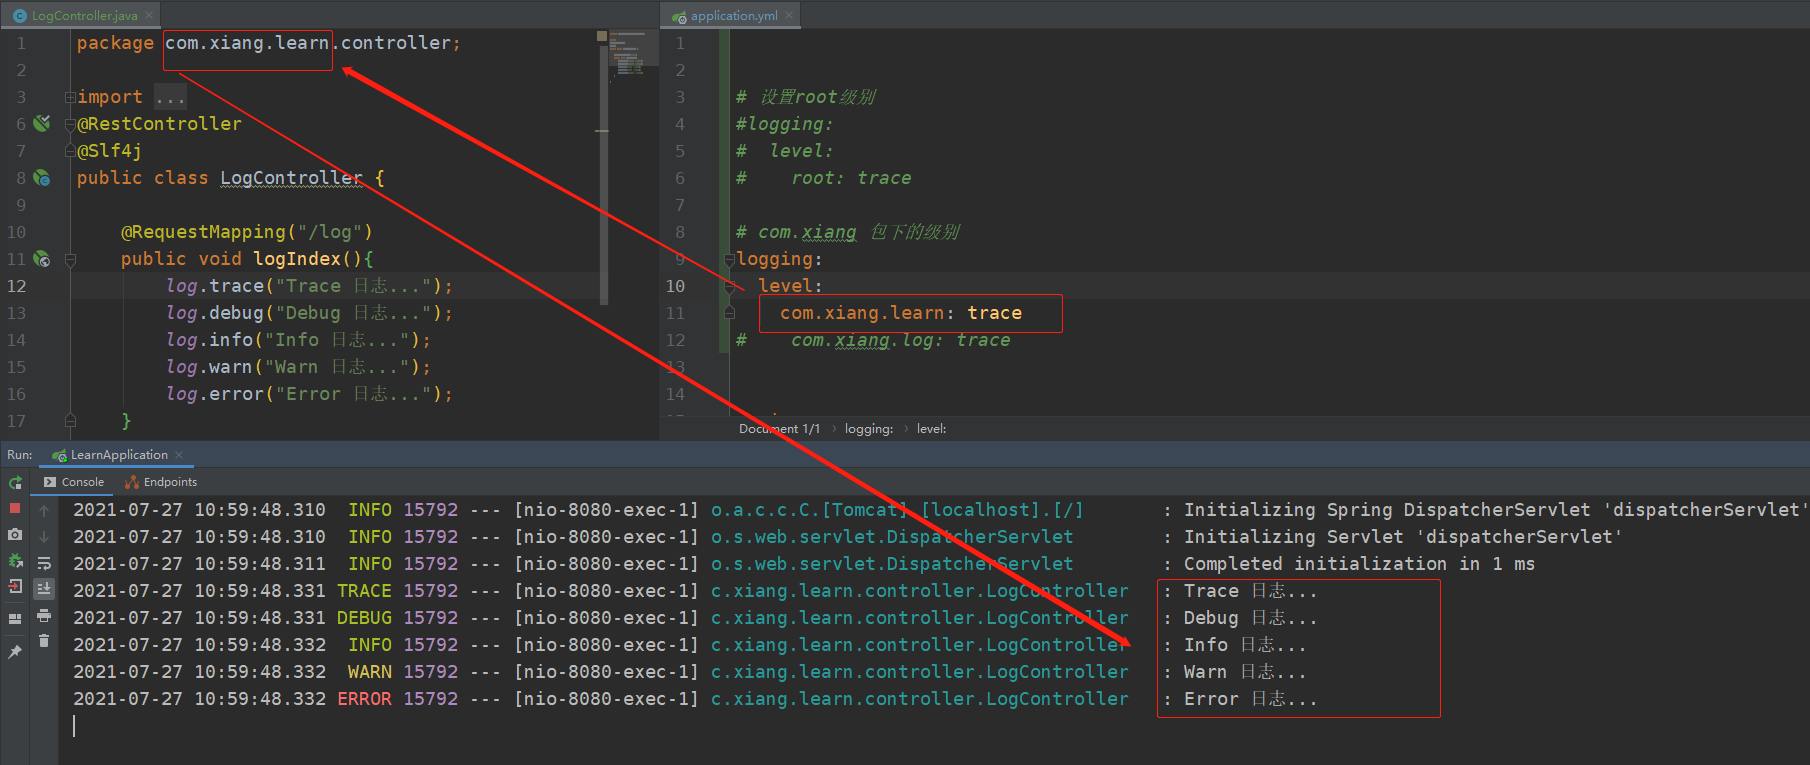
Task: Click the TRACE level console log line
Action: 695,591
